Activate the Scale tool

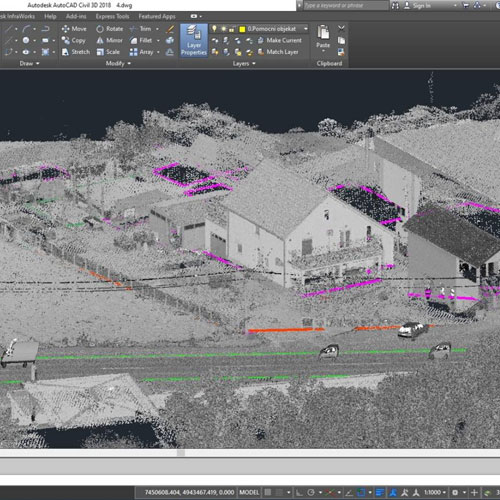click(108, 52)
